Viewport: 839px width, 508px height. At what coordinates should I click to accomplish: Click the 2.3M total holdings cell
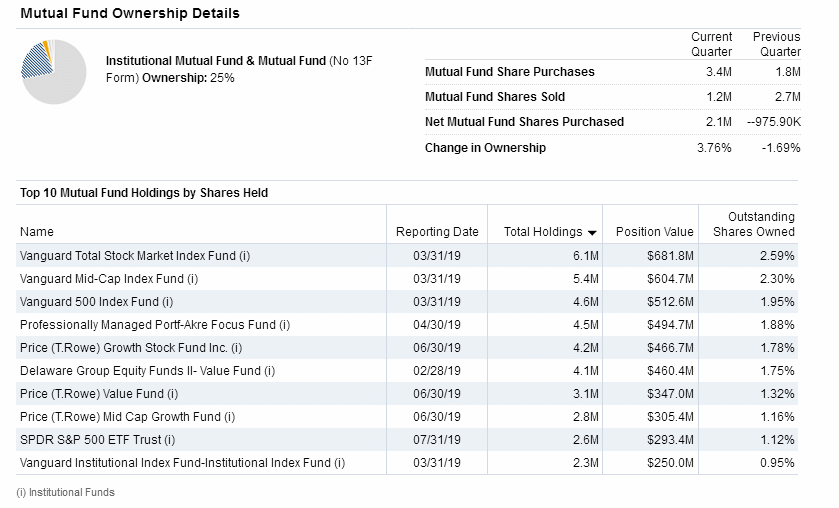pyautogui.click(x=586, y=463)
